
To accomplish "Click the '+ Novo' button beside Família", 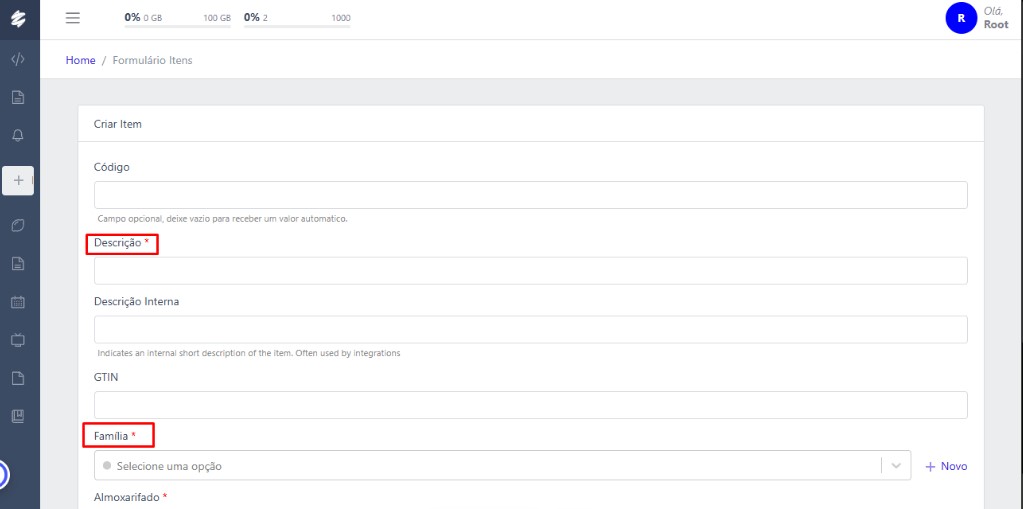I will click(x=946, y=466).
